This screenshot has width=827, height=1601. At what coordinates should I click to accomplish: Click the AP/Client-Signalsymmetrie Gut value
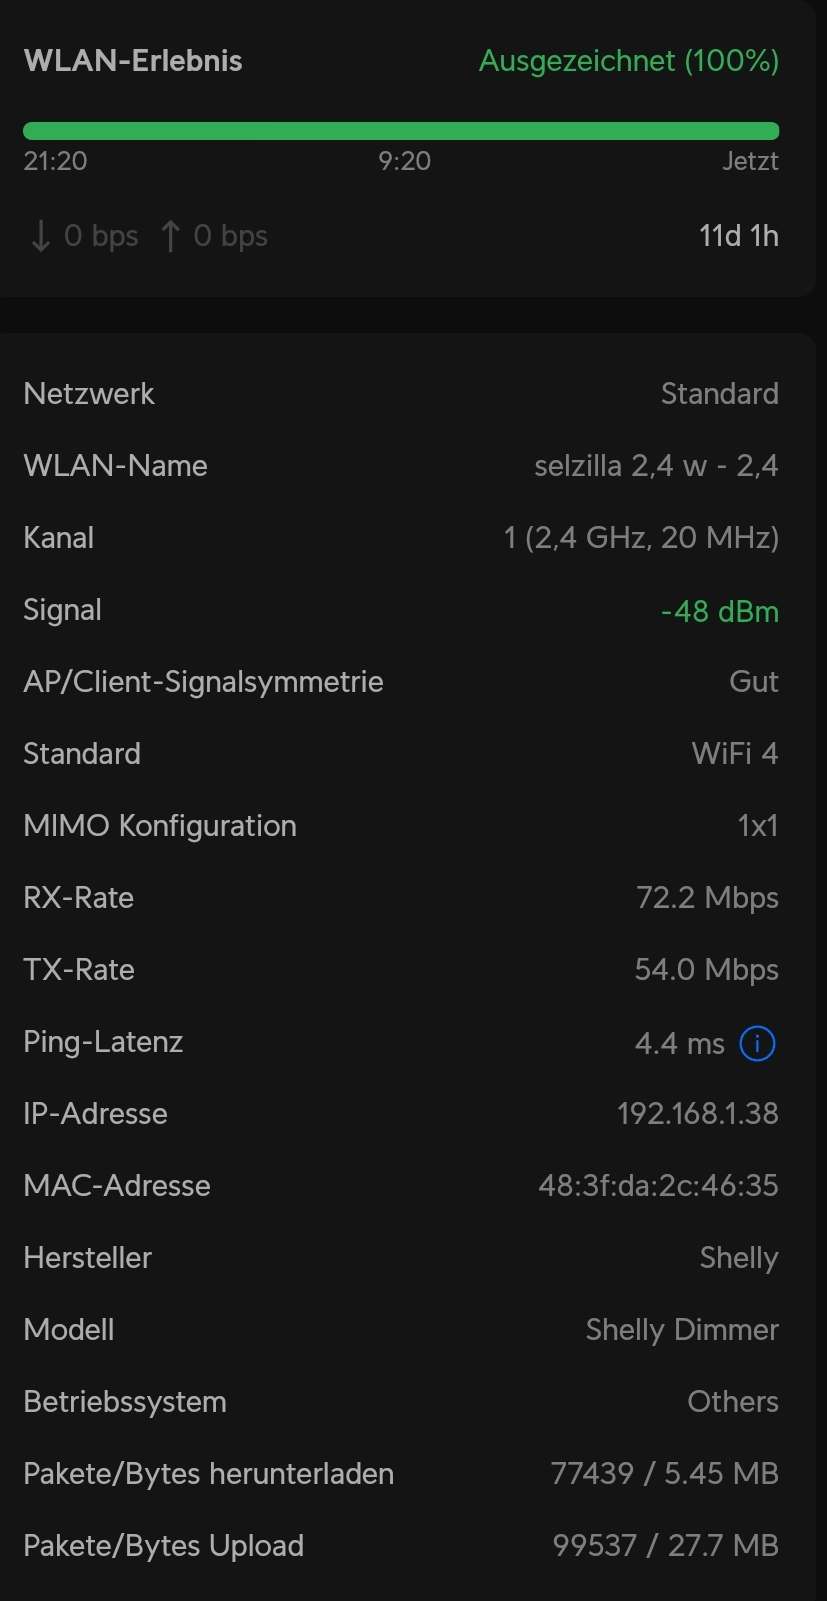(753, 681)
